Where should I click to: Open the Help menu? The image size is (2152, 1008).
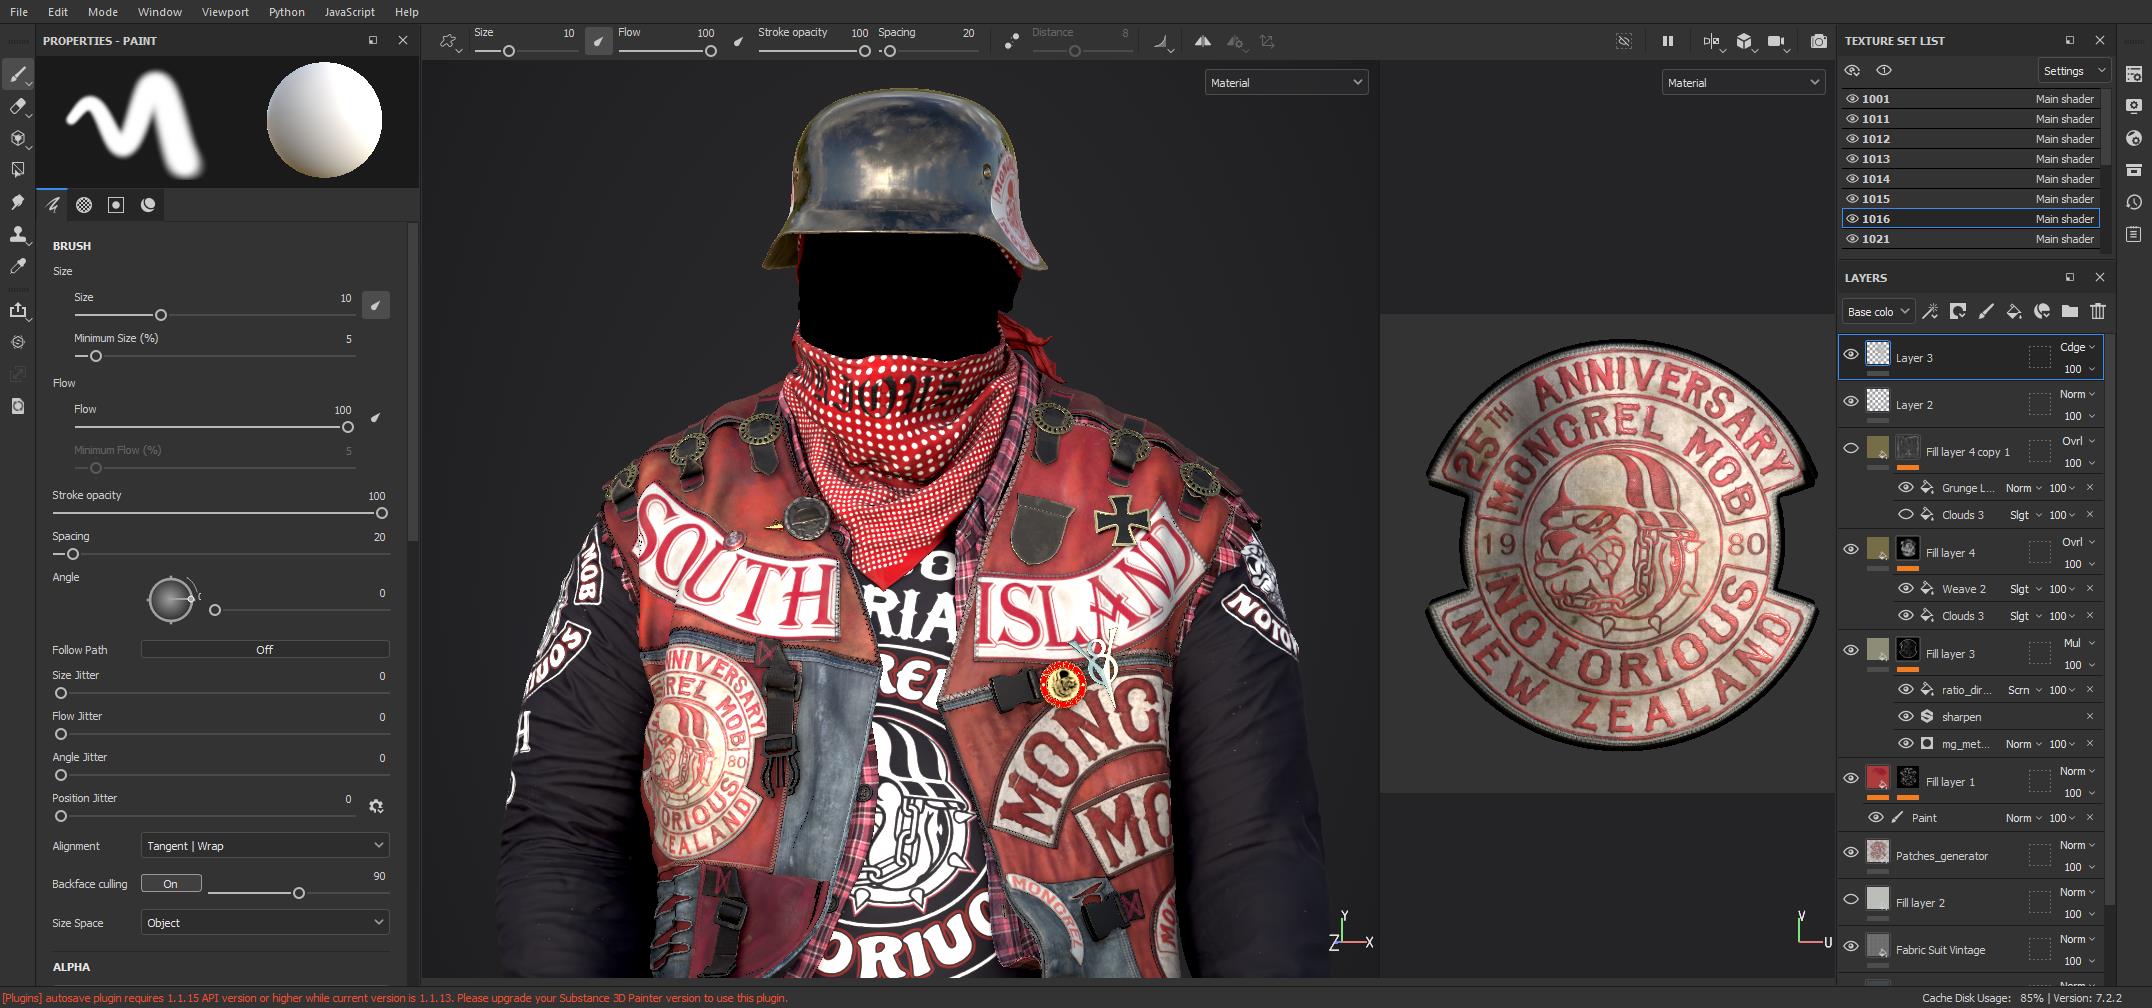407,12
